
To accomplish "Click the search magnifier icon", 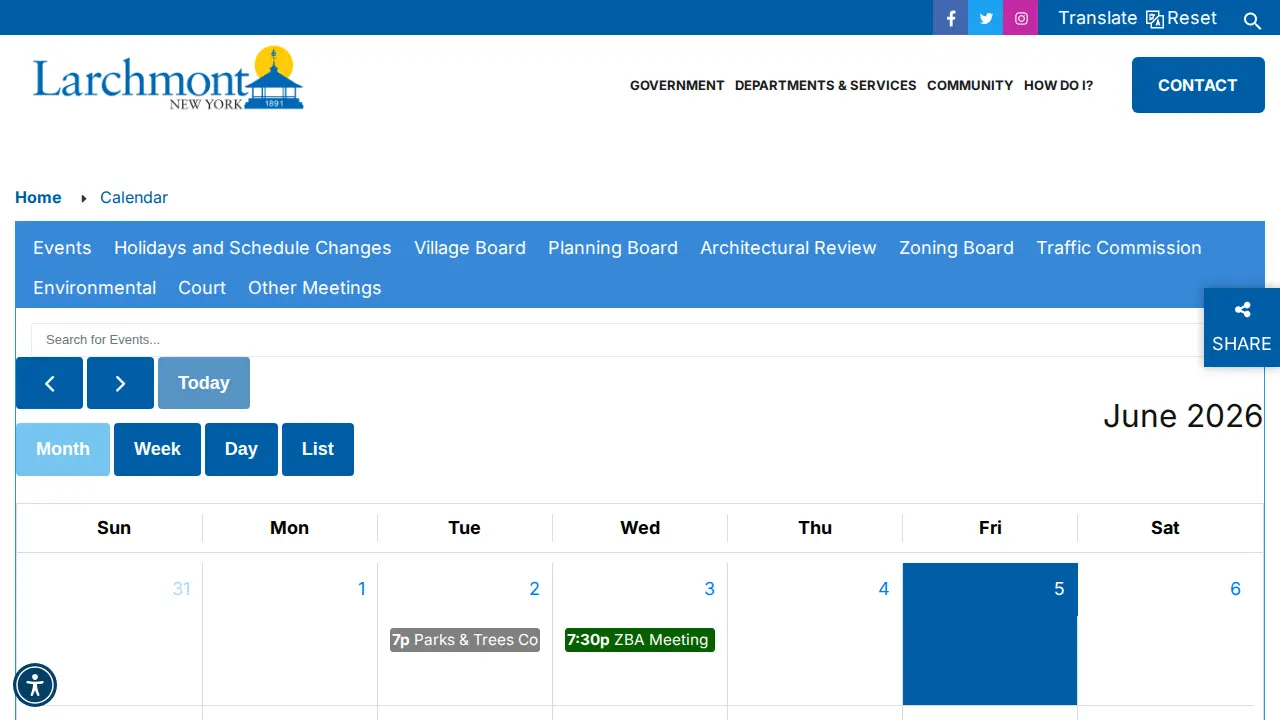I will coord(1252,20).
